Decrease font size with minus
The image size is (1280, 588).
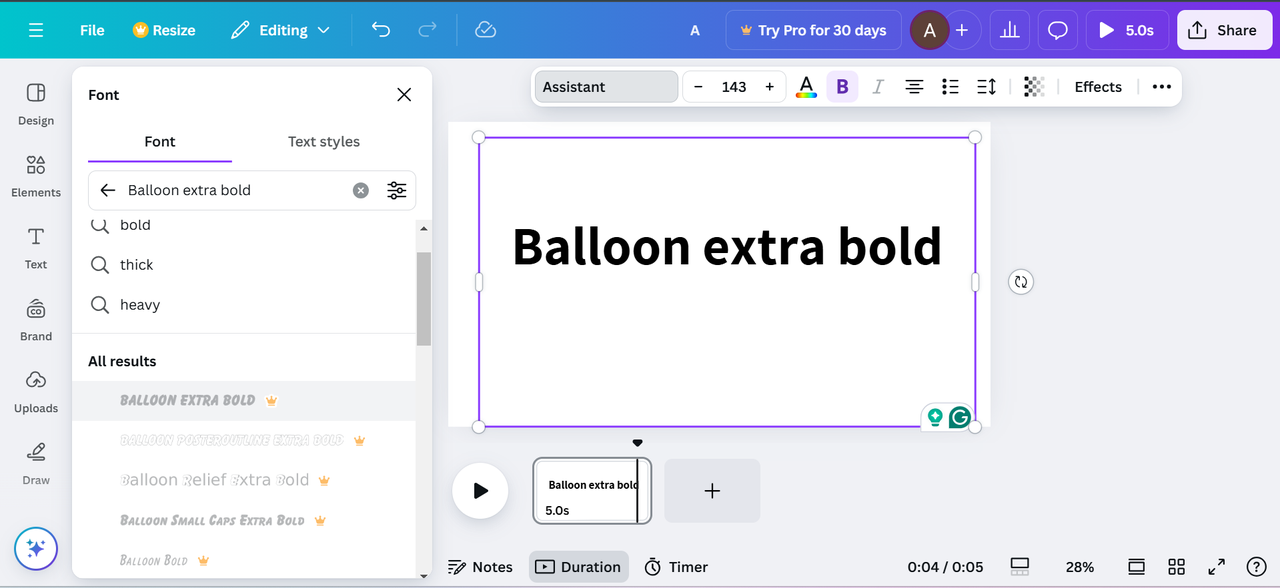pyautogui.click(x=698, y=87)
